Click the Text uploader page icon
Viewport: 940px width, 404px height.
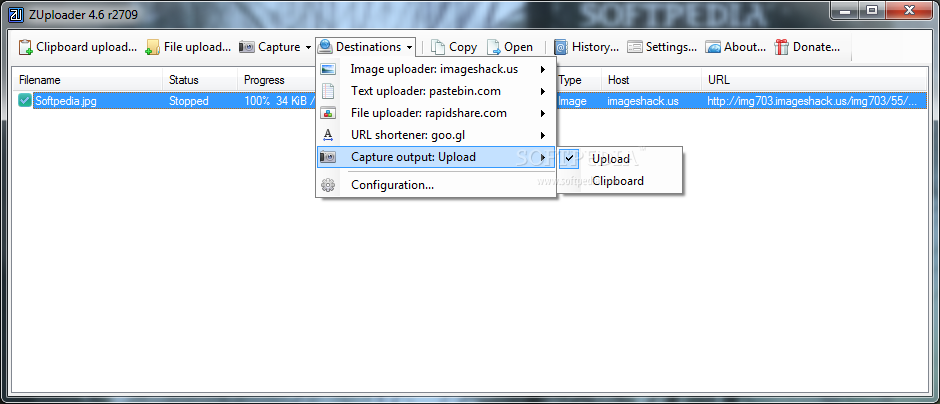[x=328, y=91]
